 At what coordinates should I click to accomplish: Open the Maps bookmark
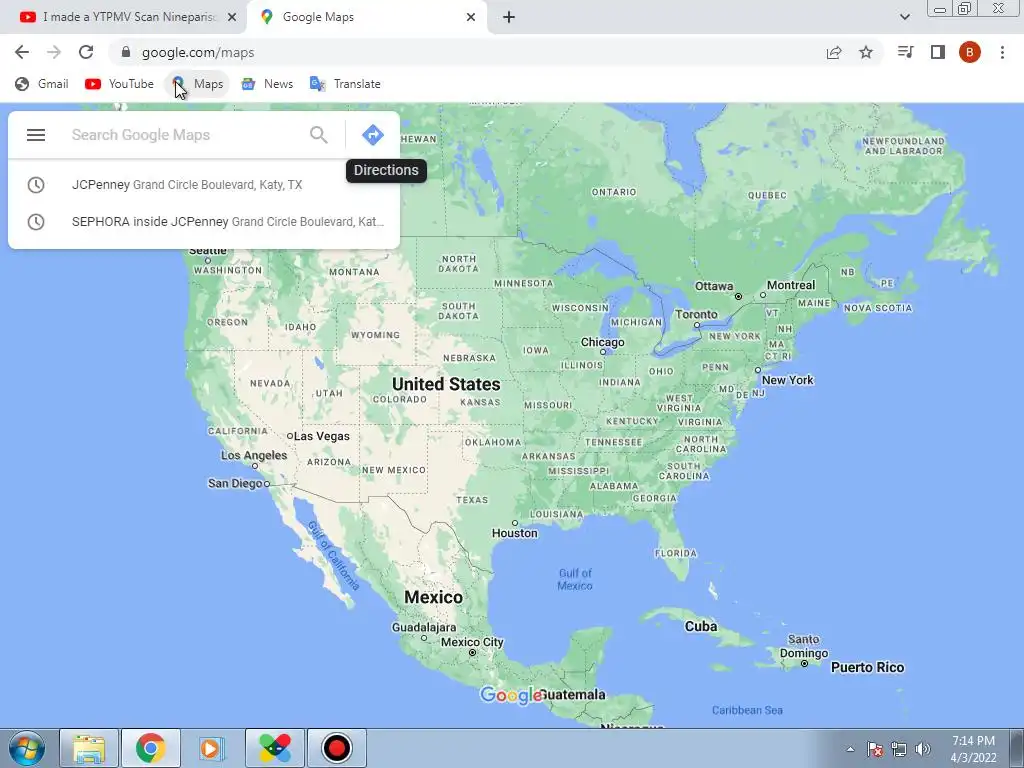[198, 84]
